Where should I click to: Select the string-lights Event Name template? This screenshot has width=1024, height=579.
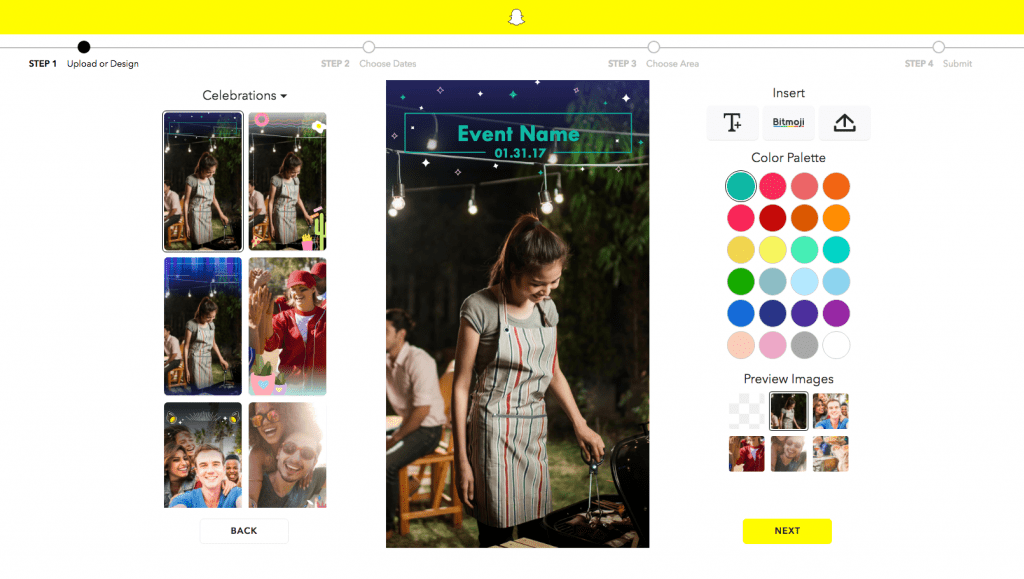click(203, 181)
